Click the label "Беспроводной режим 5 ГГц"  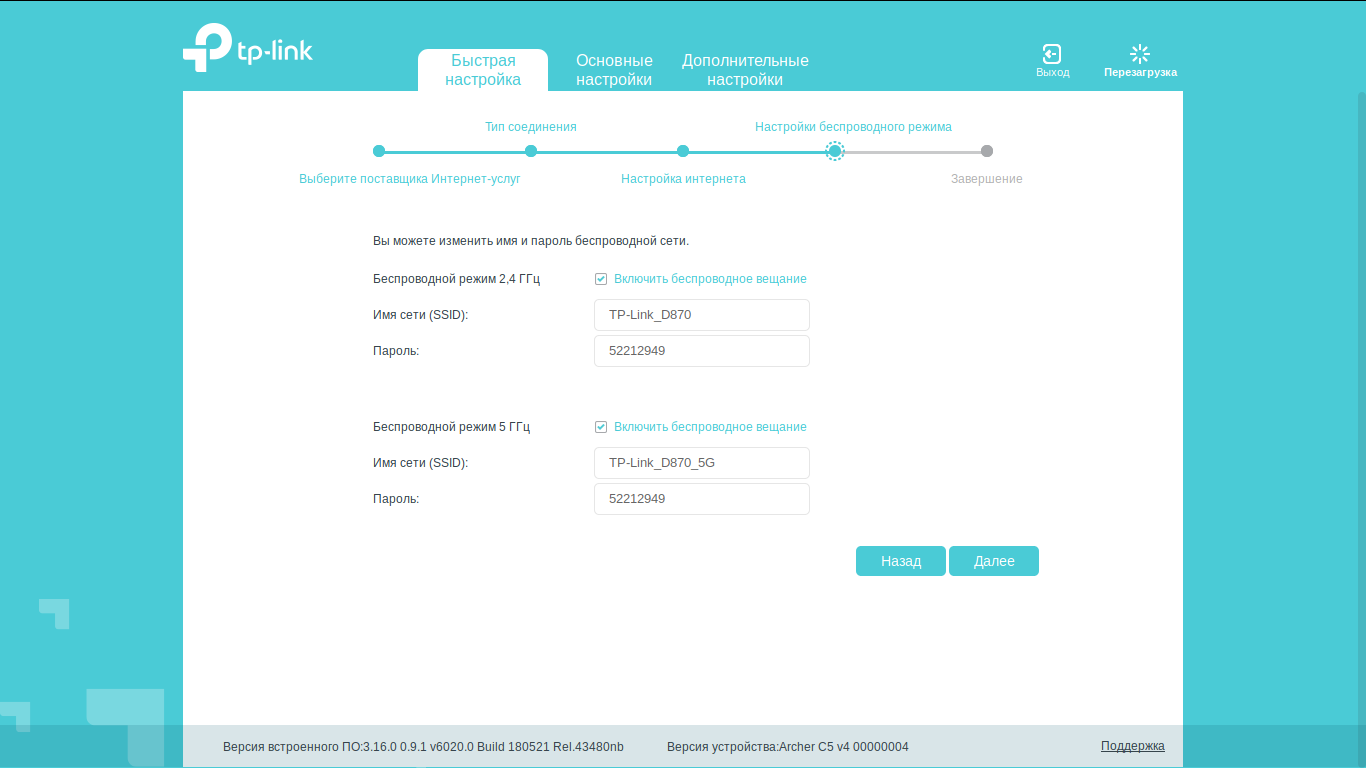pyautogui.click(x=452, y=427)
